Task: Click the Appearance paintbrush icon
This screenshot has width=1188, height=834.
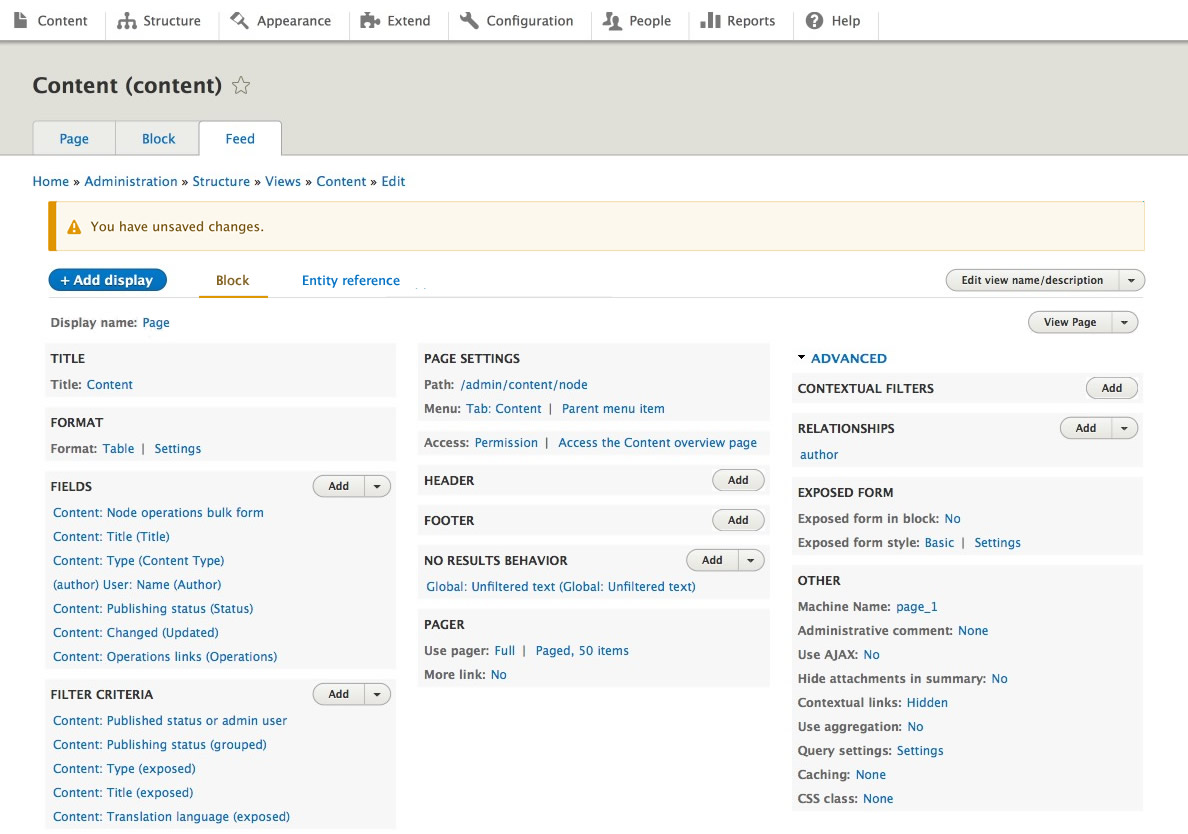Action: coord(240,20)
